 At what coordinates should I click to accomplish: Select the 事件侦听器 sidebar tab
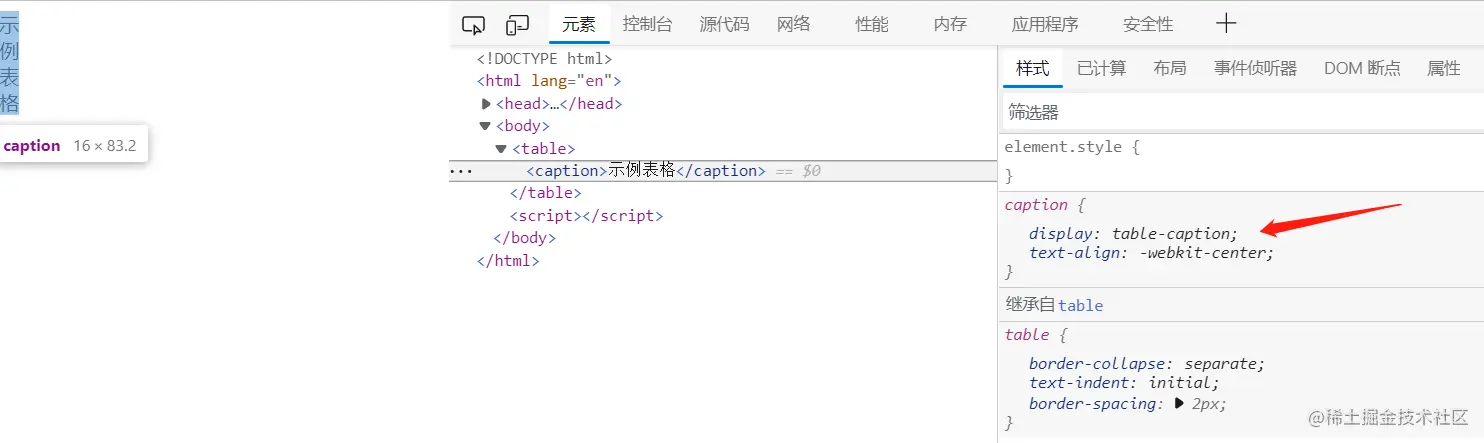point(1256,68)
